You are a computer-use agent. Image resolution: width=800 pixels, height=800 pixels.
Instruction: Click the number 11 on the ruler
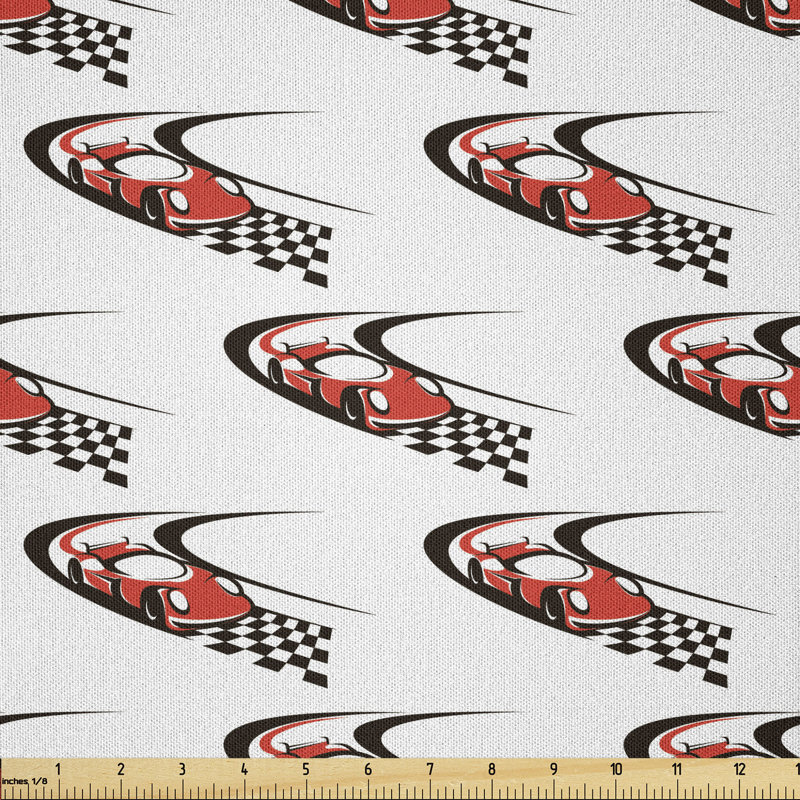click(x=677, y=769)
